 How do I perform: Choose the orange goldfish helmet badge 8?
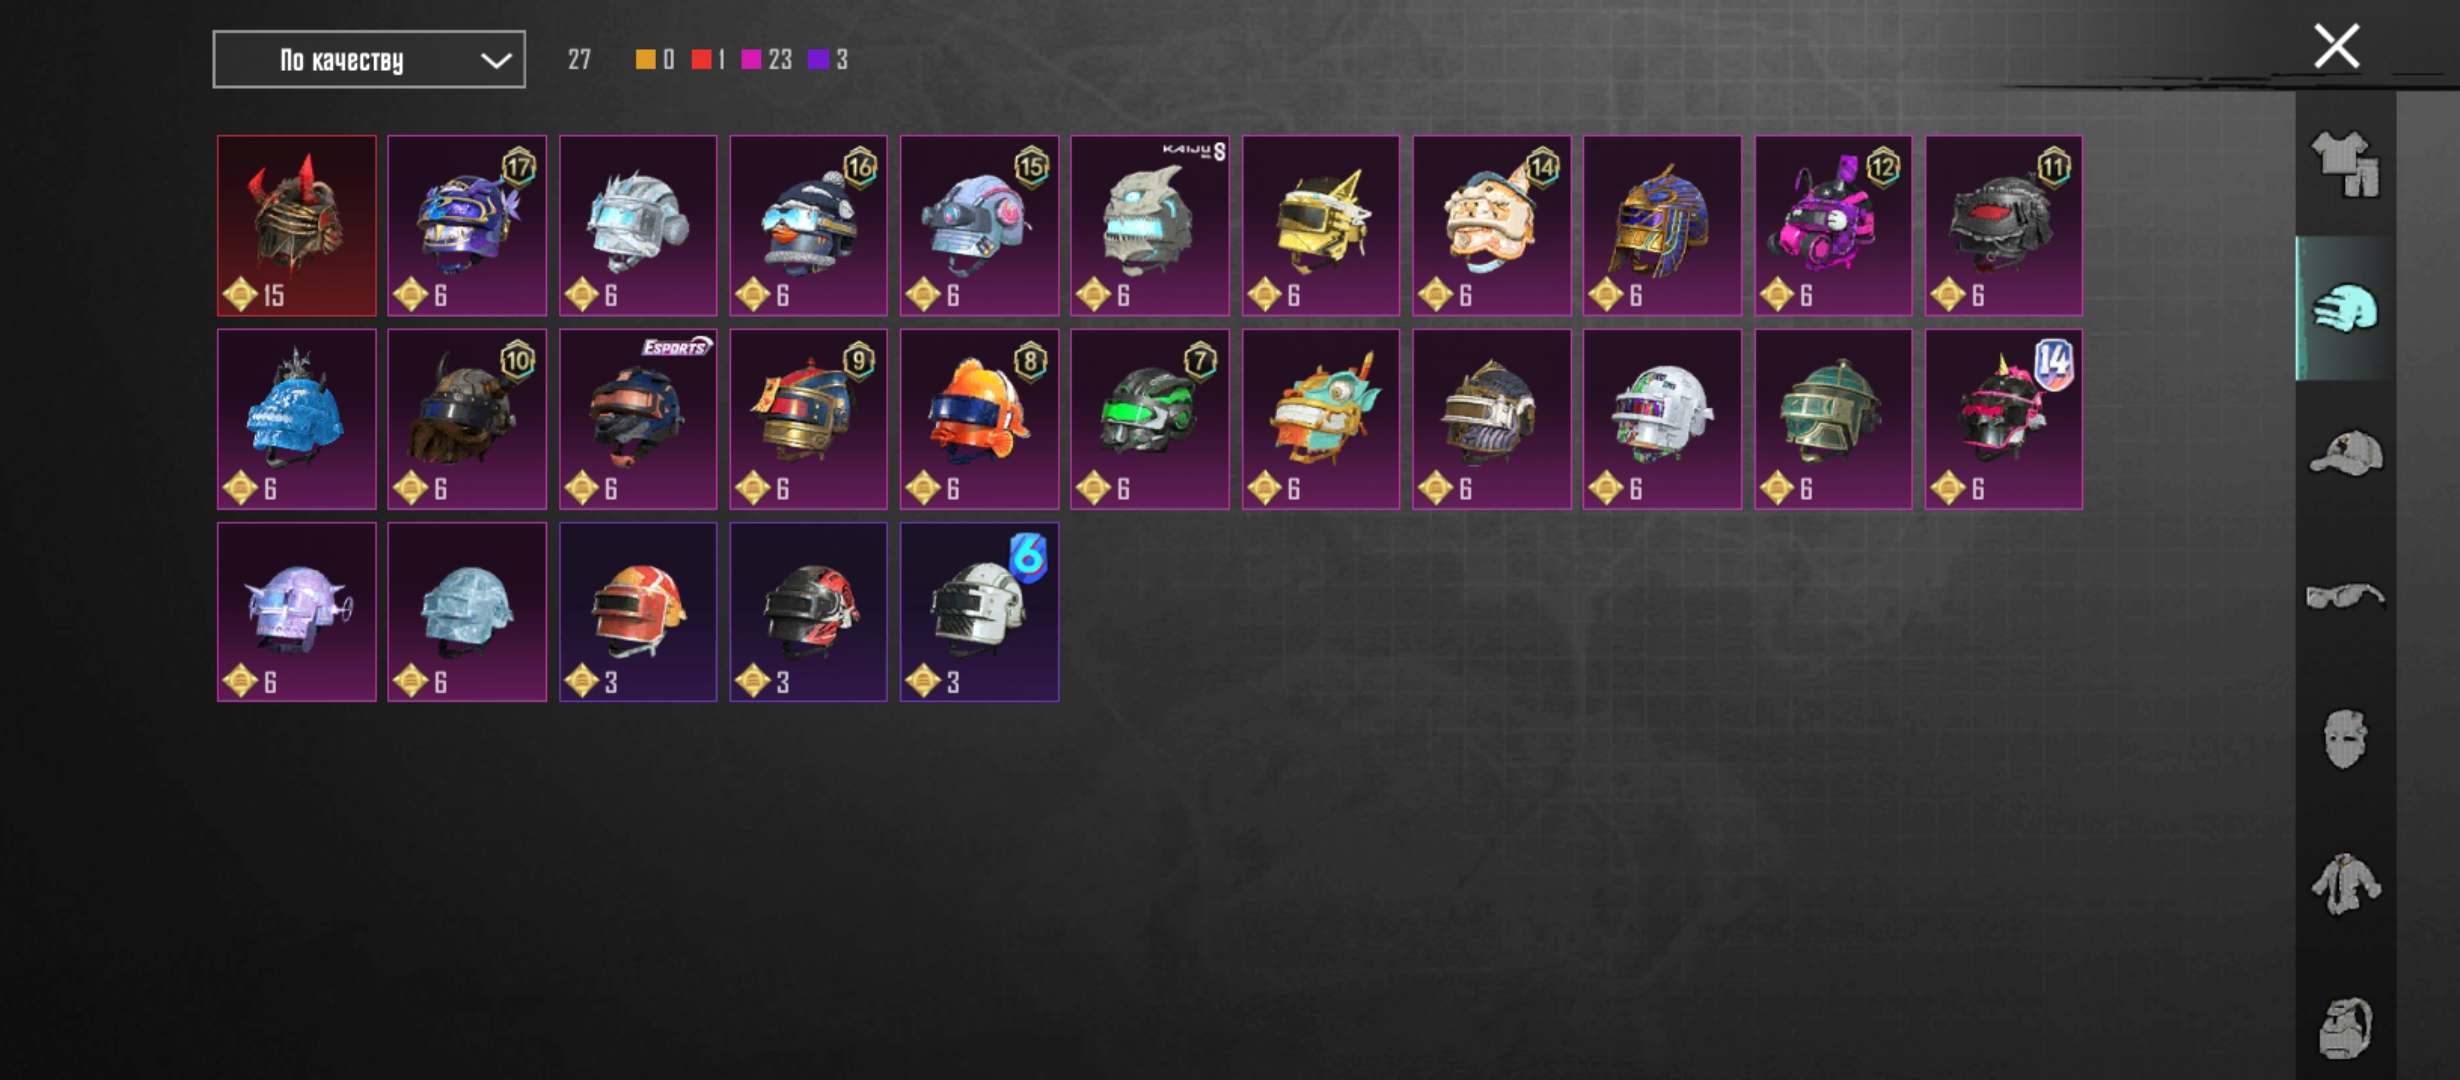[x=979, y=419]
